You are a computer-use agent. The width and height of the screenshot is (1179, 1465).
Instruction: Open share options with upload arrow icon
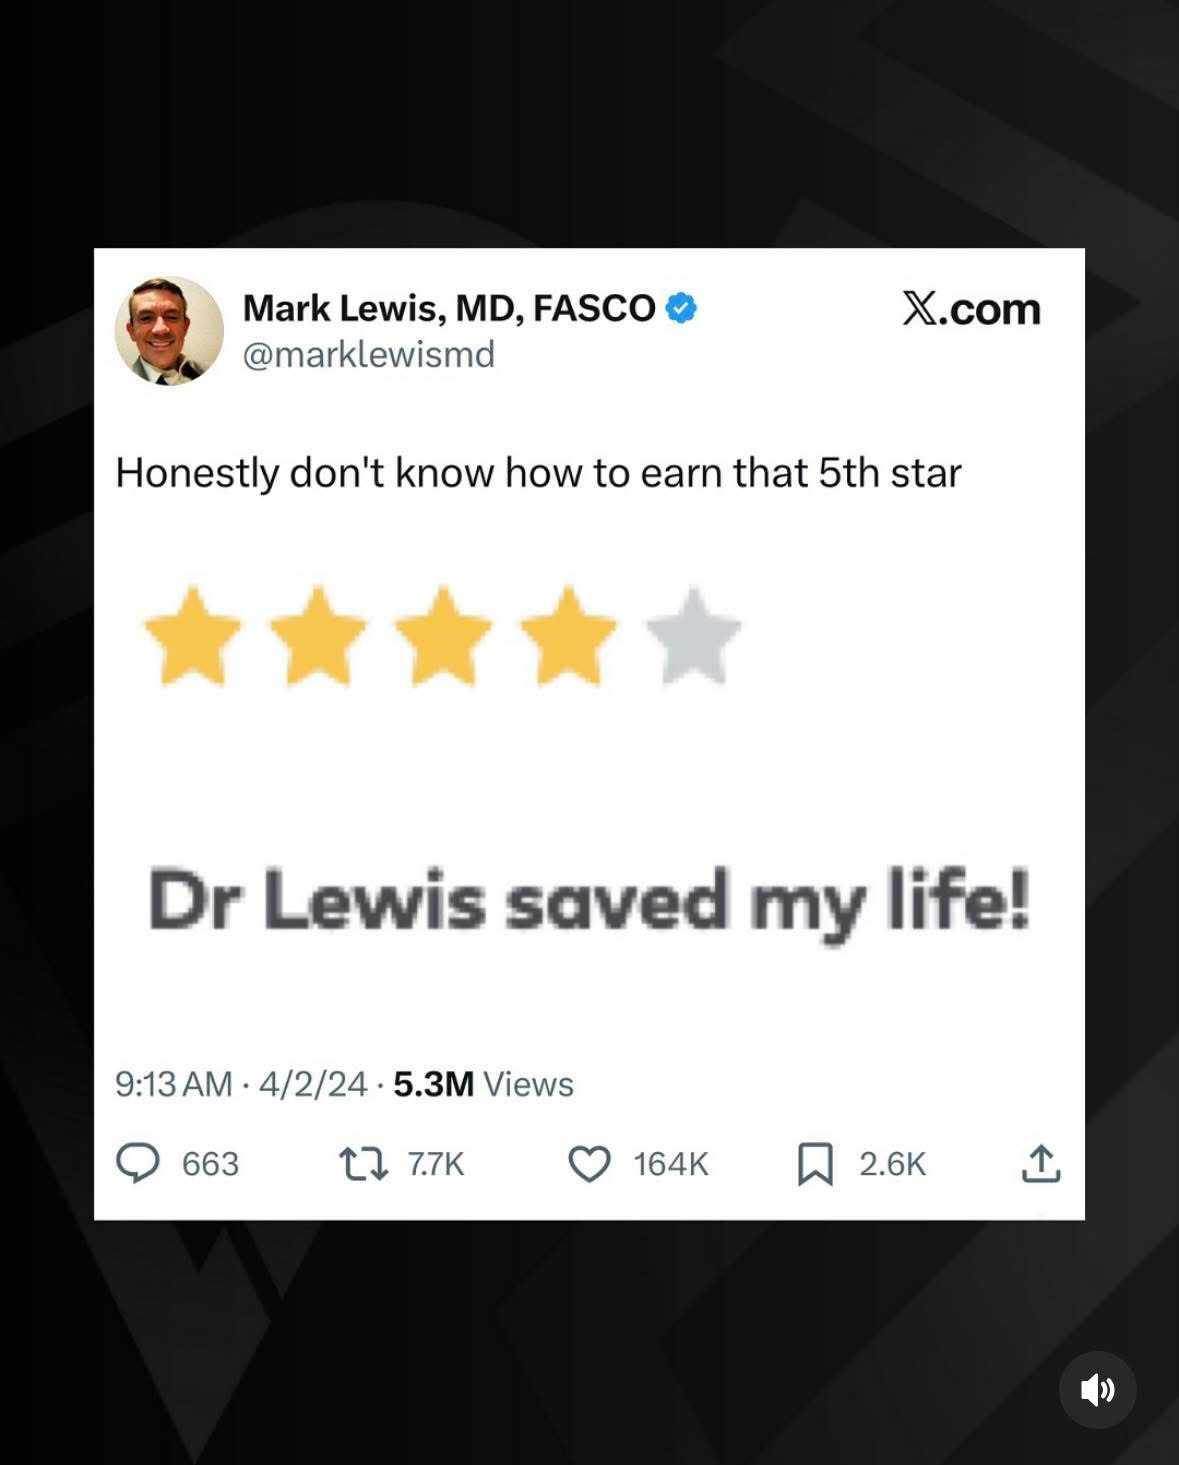[x=1041, y=1163]
